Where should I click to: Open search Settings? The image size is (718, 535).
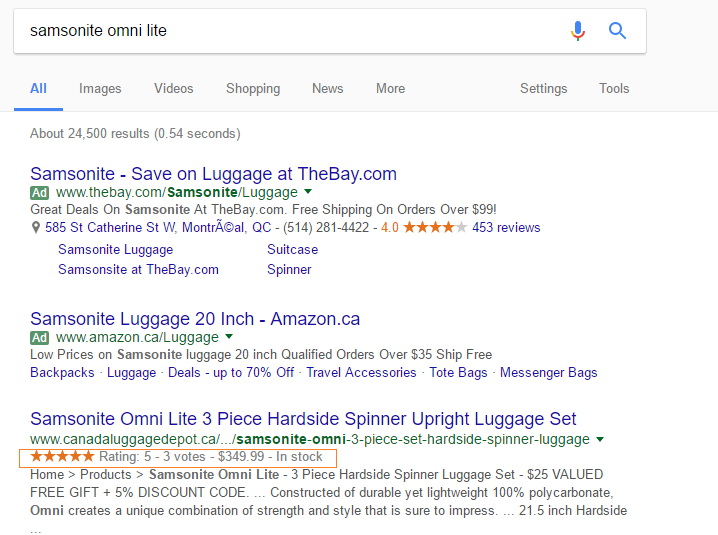(x=544, y=89)
